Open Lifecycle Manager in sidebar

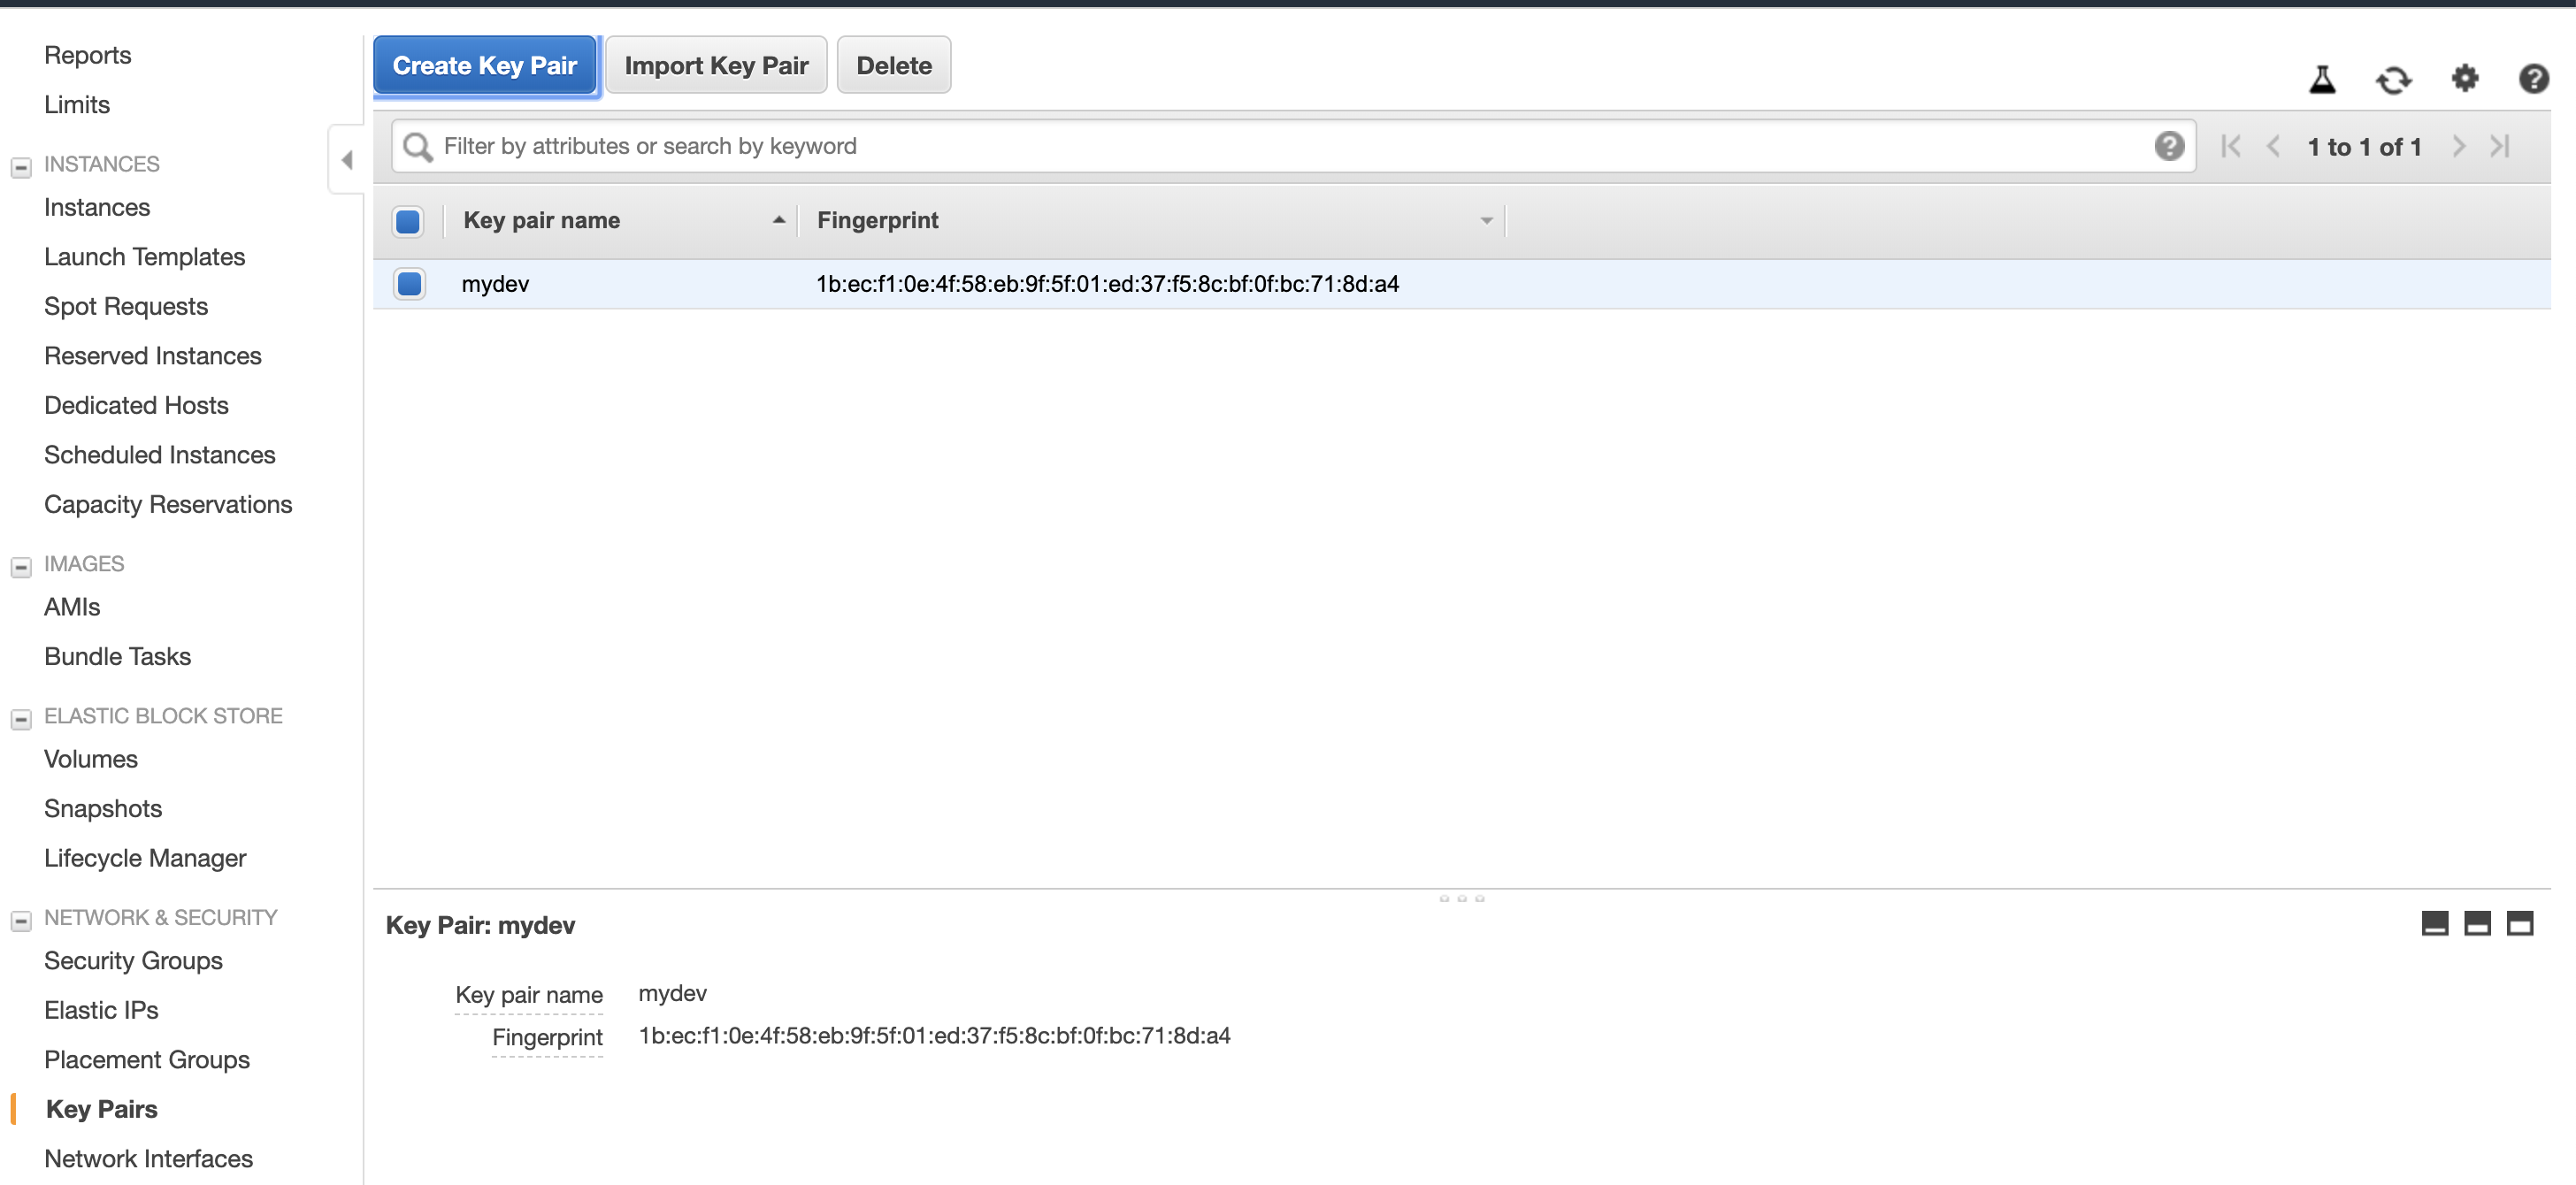[x=145, y=858]
